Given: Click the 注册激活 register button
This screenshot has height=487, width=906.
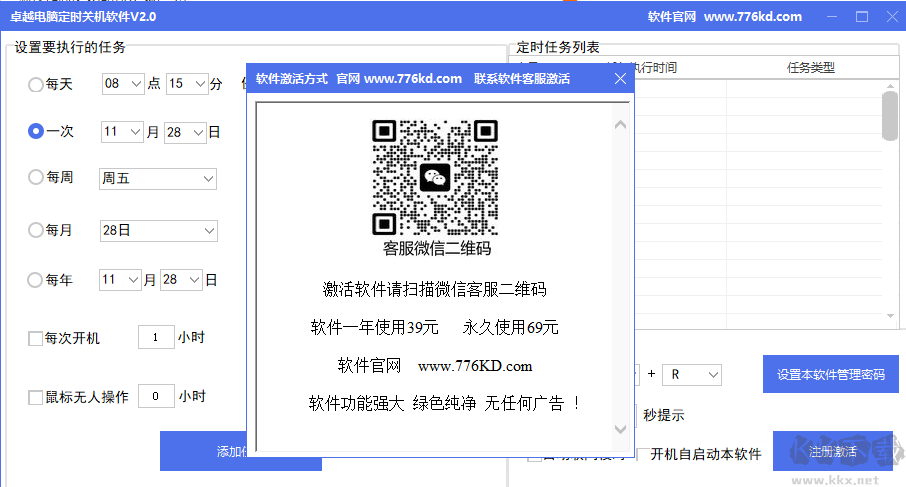Looking at the screenshot, I should [x=833, y=451].
